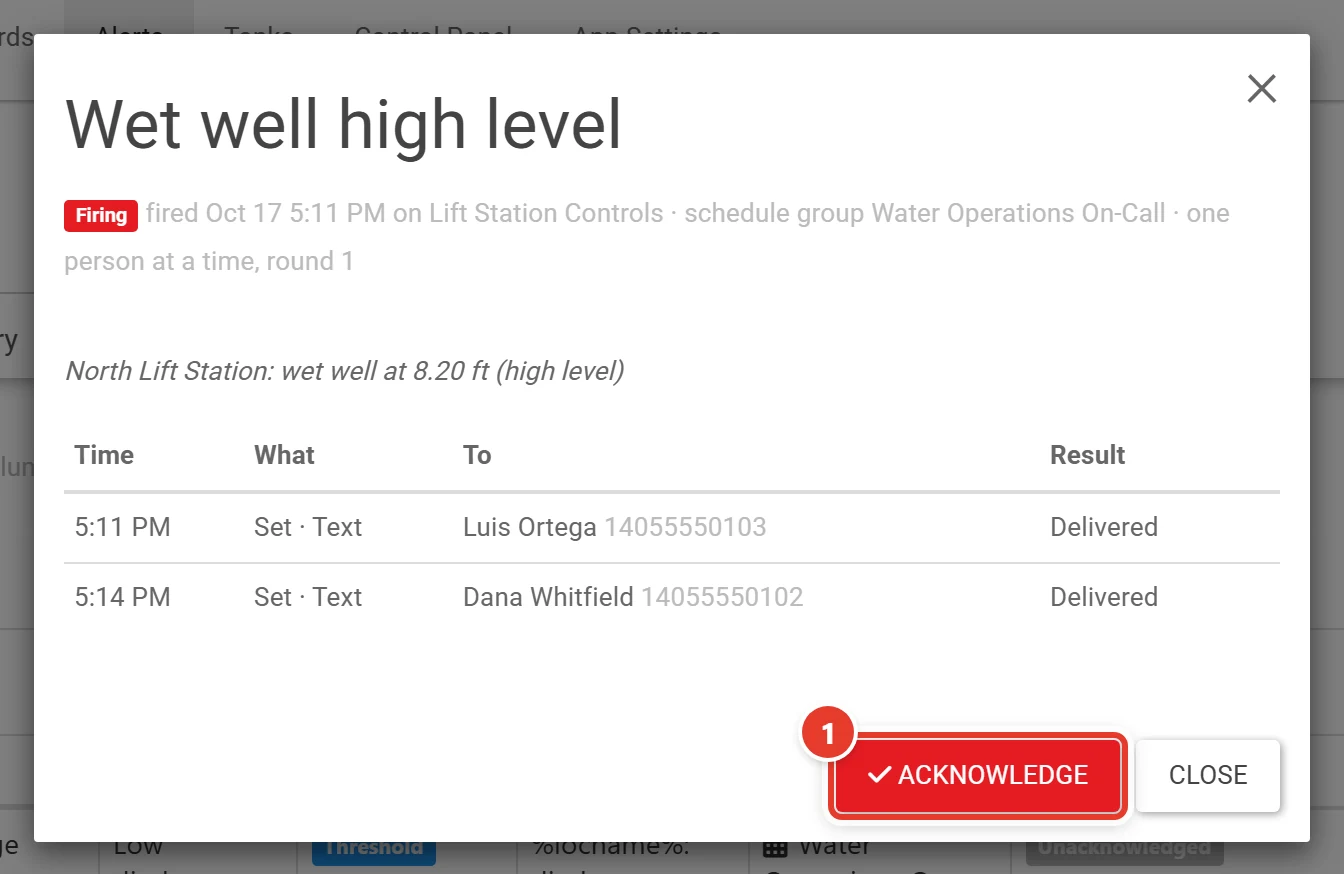Click Dana Whitfield recipient name
This screenshot has width=1344, height=874.
click(x=548, y=597)
